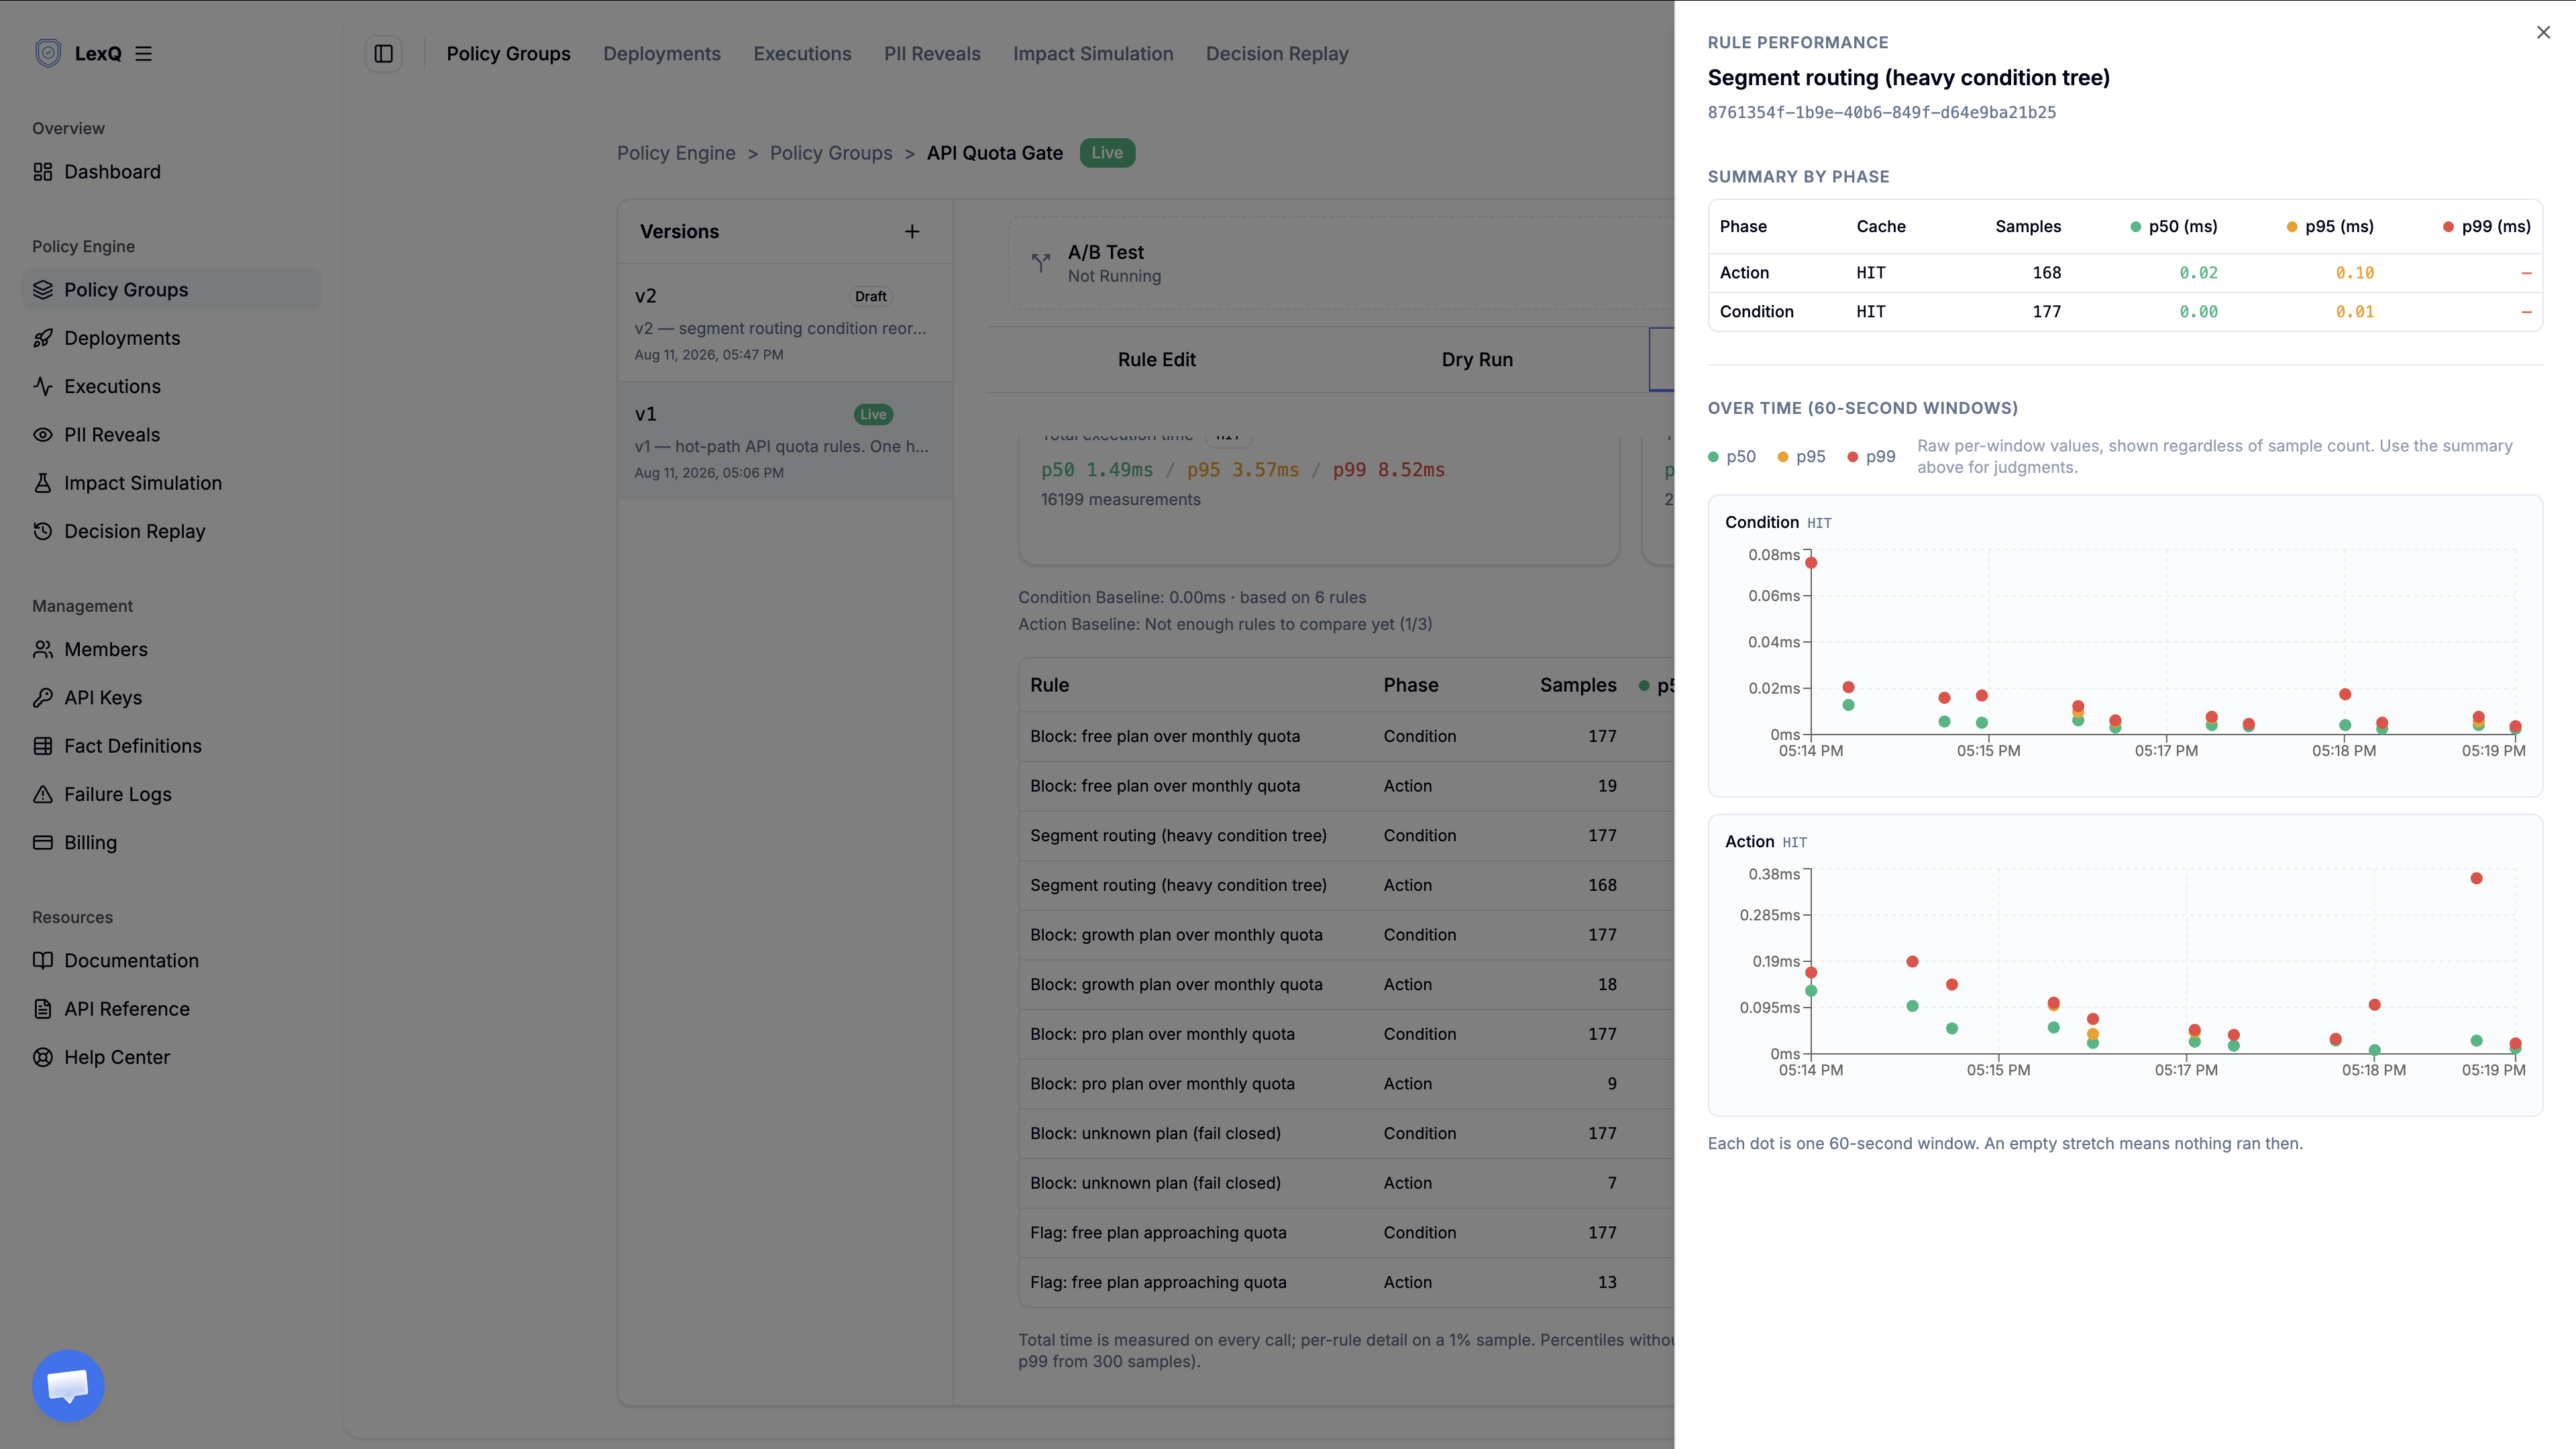Select the v1 Live version
This screenshot has width=2576, height=1449.
click(x=785, y=441)
